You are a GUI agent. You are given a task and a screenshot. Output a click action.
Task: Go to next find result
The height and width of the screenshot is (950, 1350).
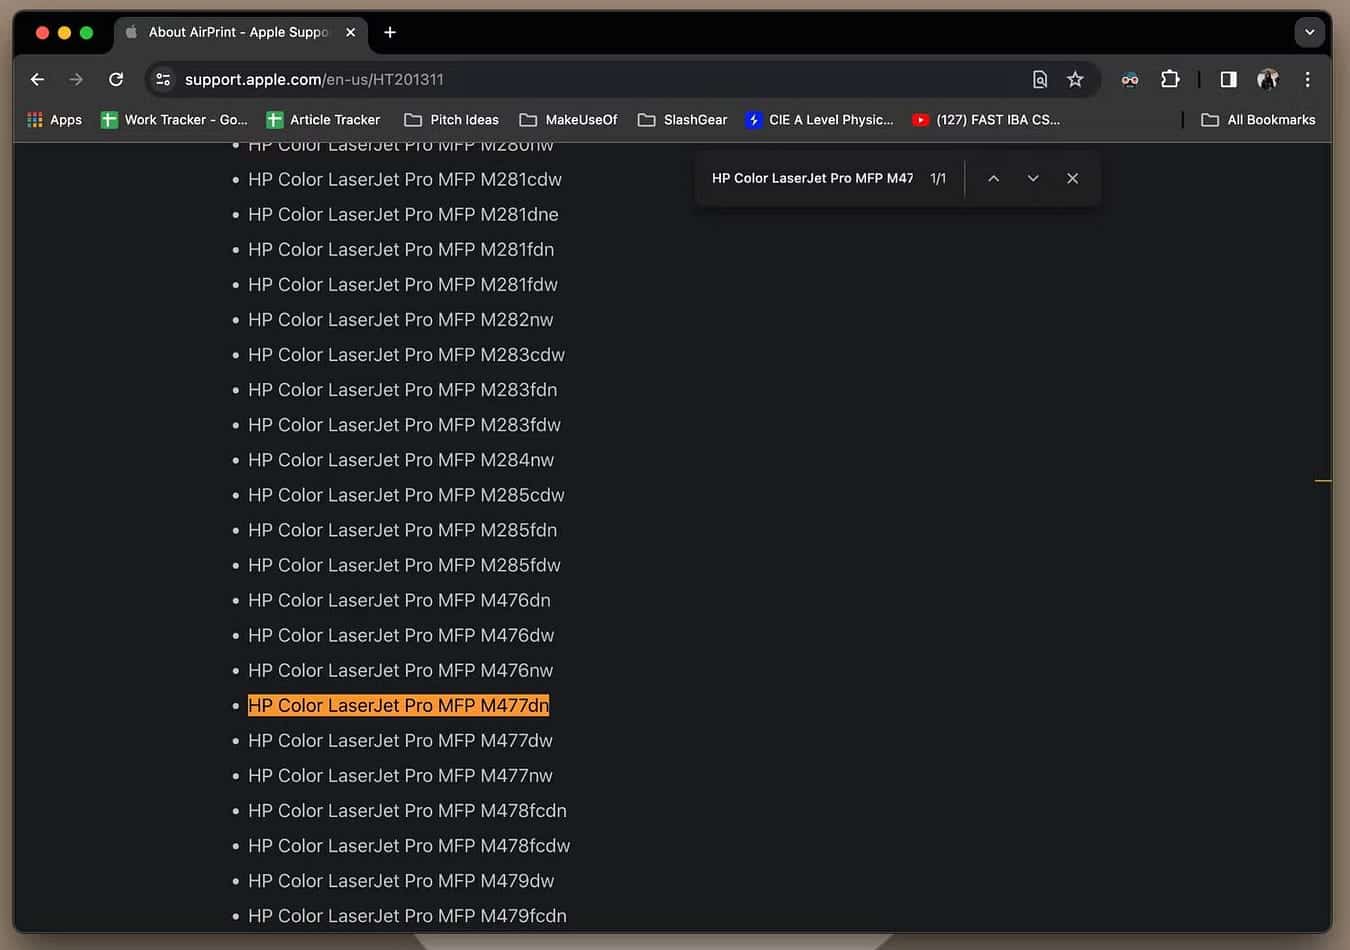coord(1033,178)
